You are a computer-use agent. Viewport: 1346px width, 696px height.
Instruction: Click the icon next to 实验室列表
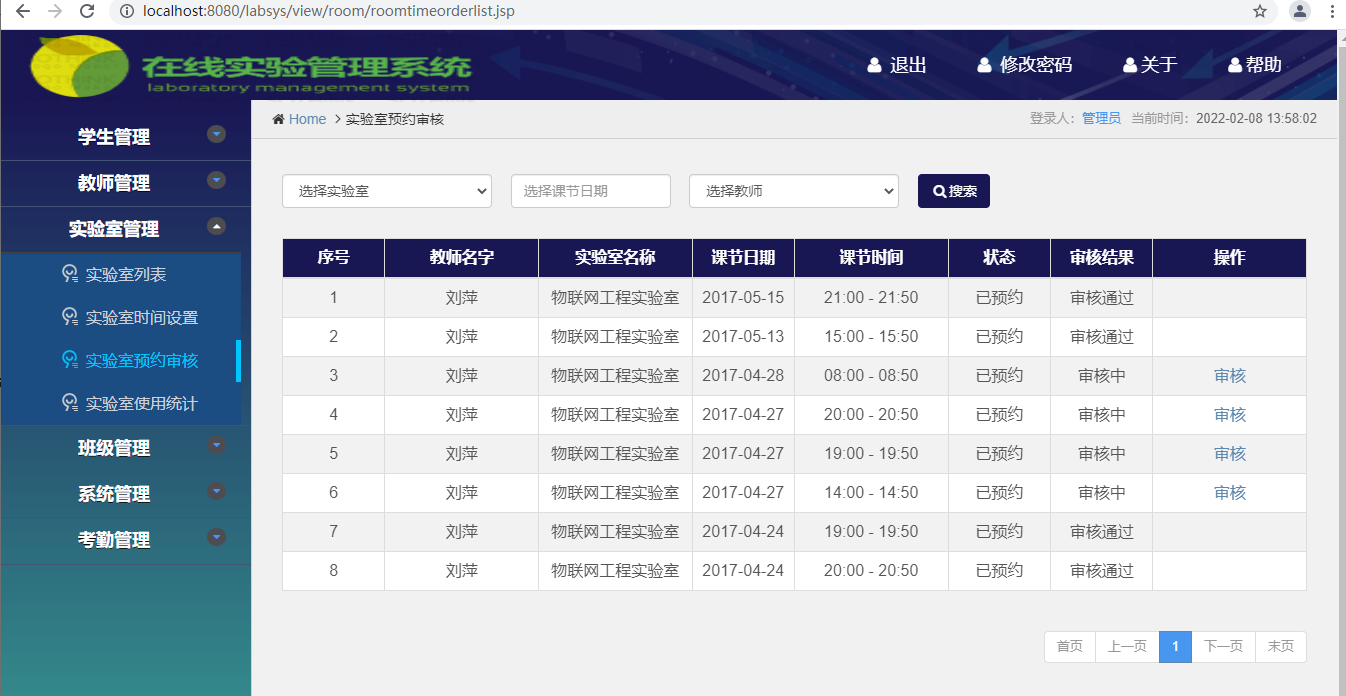click(70, 274)
